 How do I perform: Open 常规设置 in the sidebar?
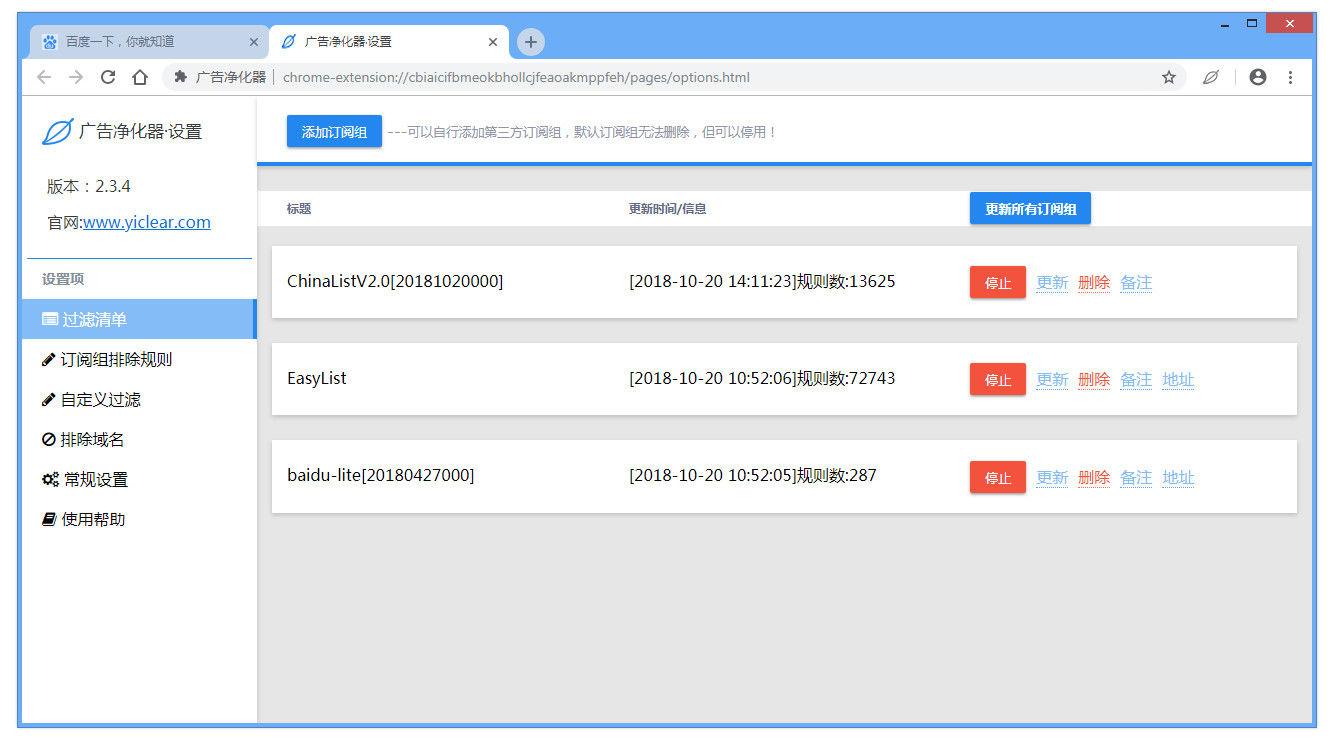(x=95, y=480)
